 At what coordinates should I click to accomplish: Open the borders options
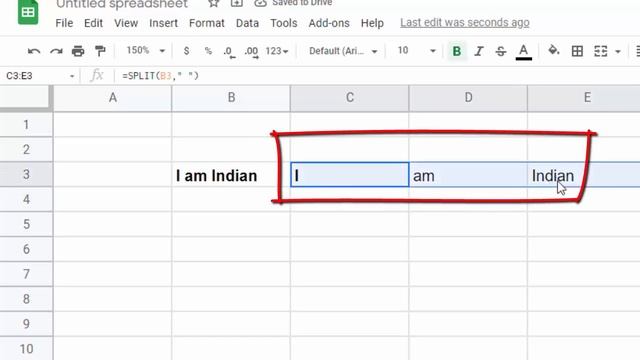(577, 51)
